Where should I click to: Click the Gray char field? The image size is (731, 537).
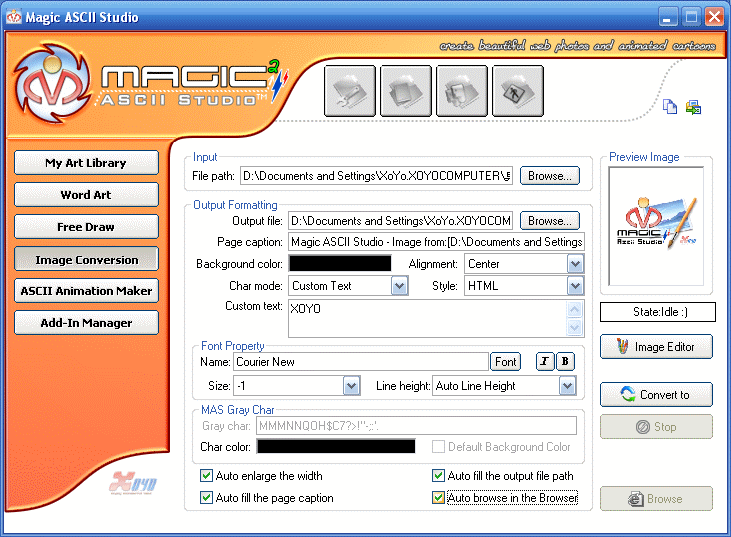point(416,426)
